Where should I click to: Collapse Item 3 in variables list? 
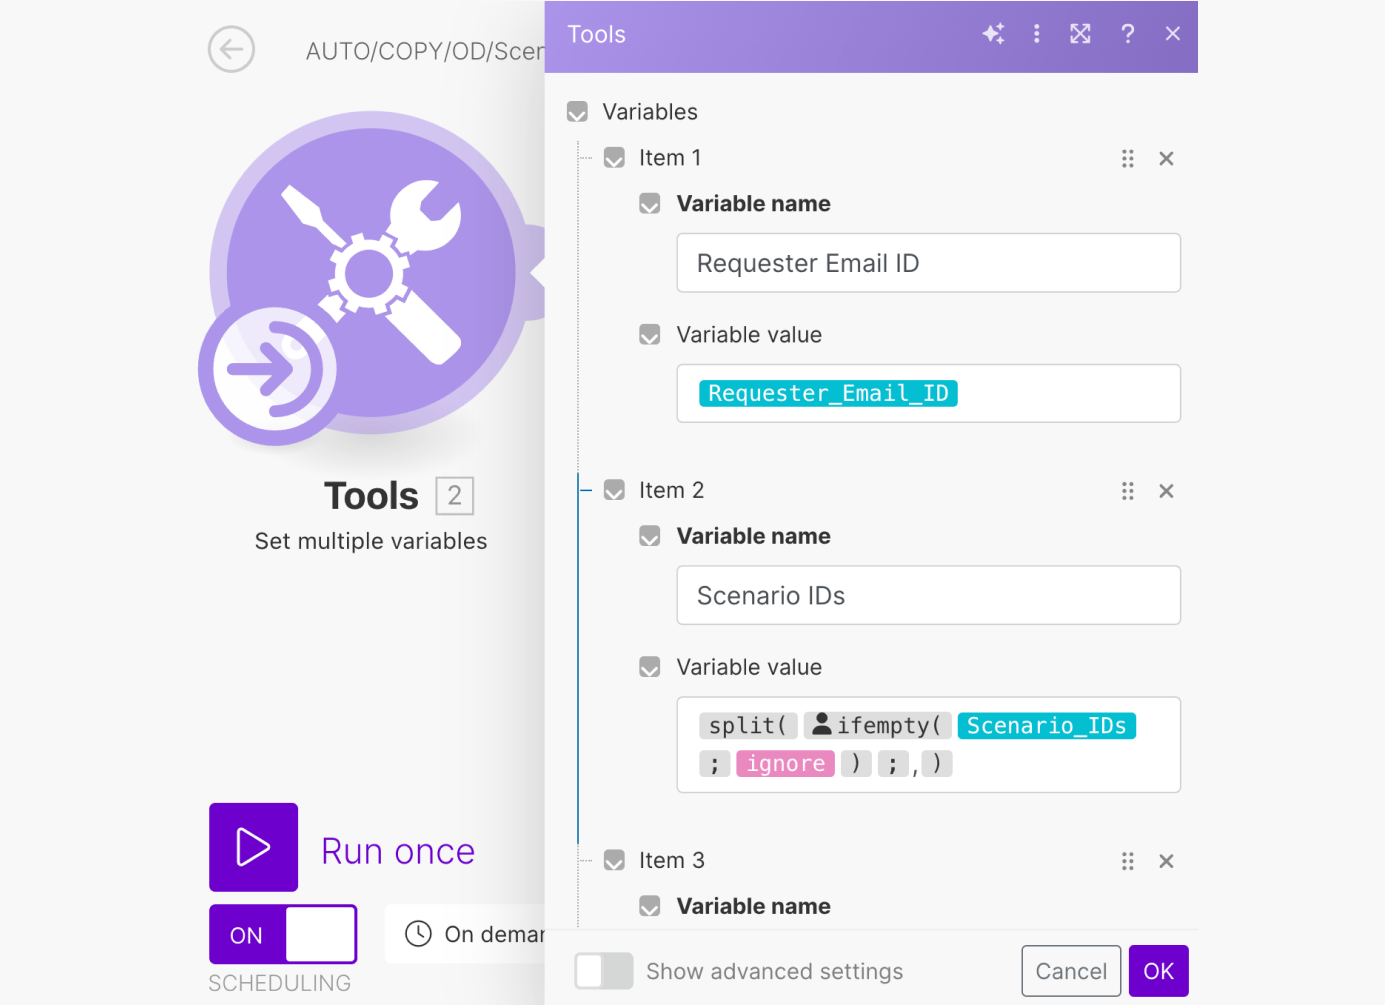(x=614, y=861)
